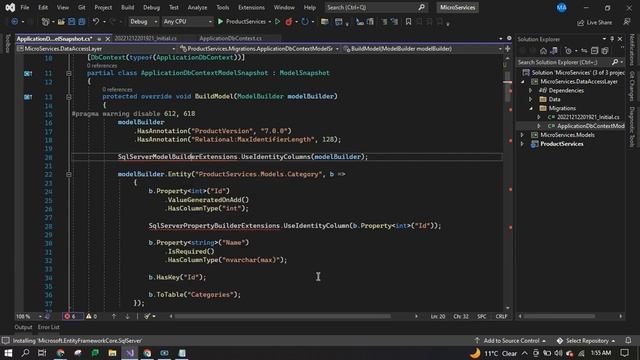
Task: Expand the ProductServices project node
Action: [x=522, y=144]
